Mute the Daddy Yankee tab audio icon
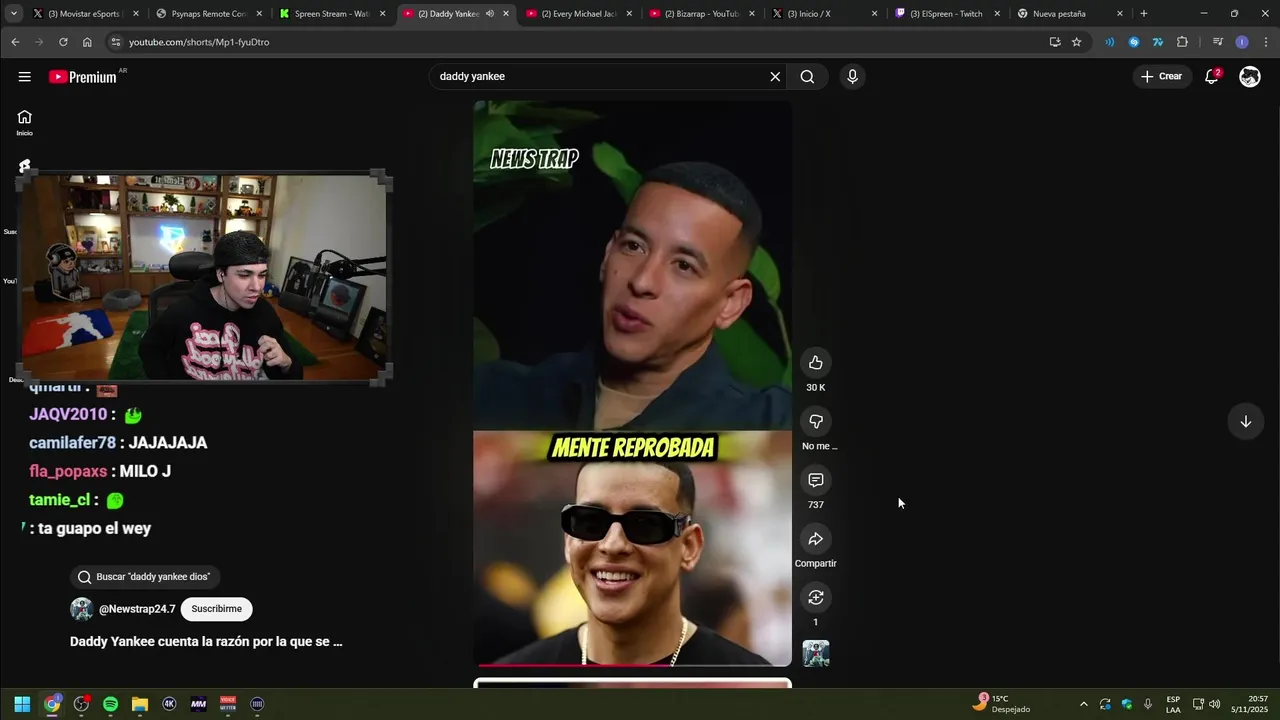1280x720 pixels. (490, 14)
